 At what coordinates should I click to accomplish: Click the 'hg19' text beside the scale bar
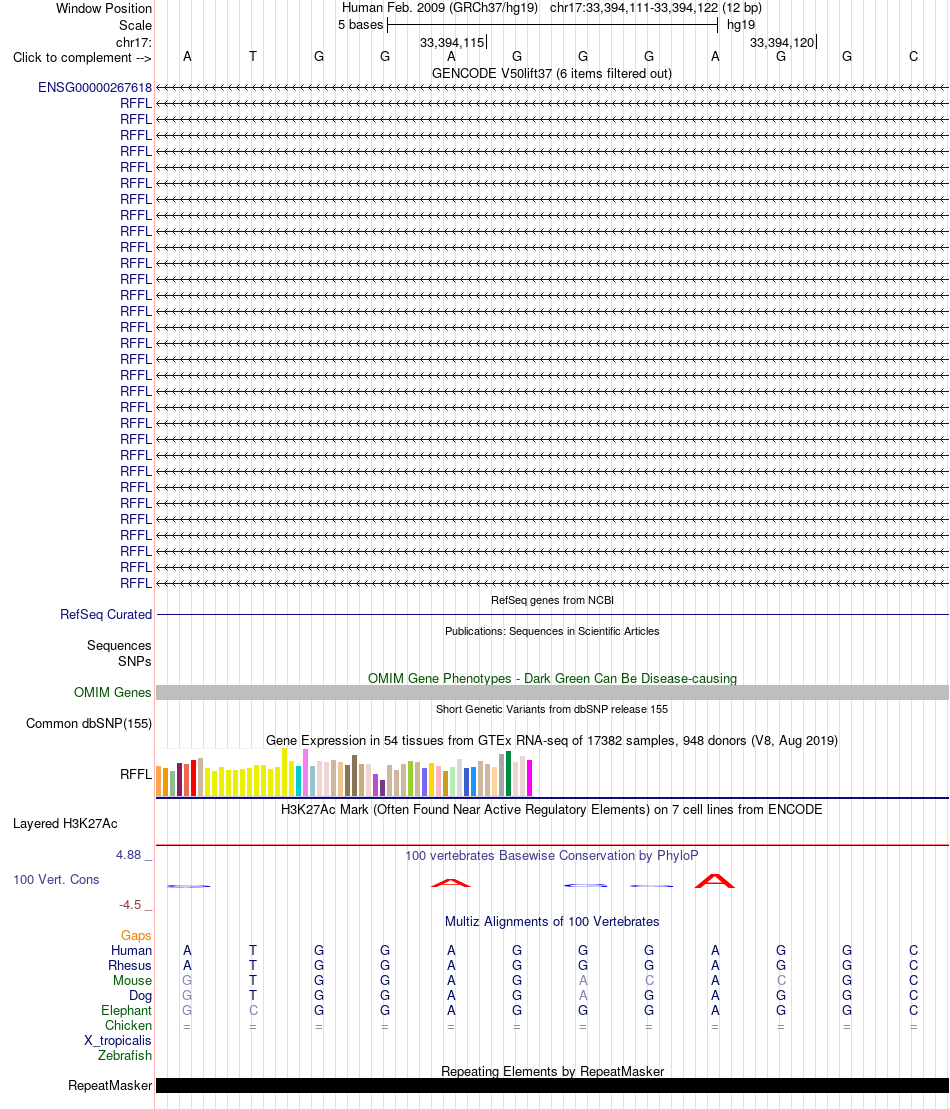pos(741,25)
